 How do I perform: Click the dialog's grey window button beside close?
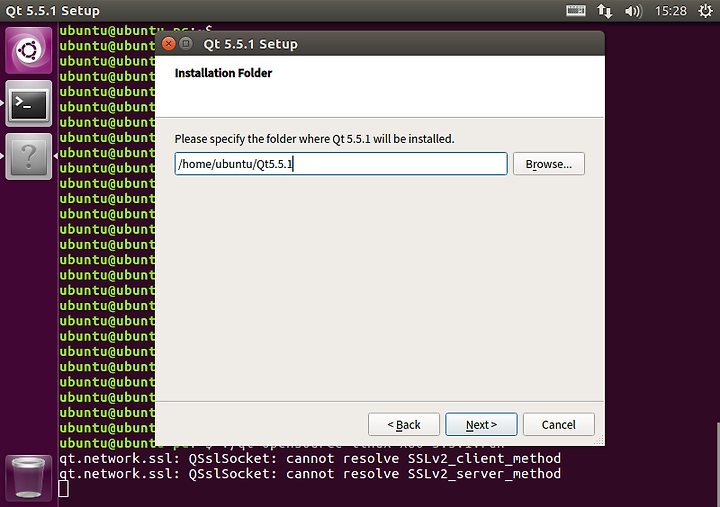[186, 44]
